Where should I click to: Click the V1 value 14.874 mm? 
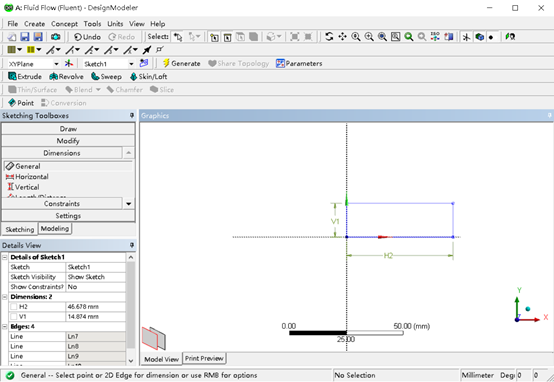tap(95, 317)
